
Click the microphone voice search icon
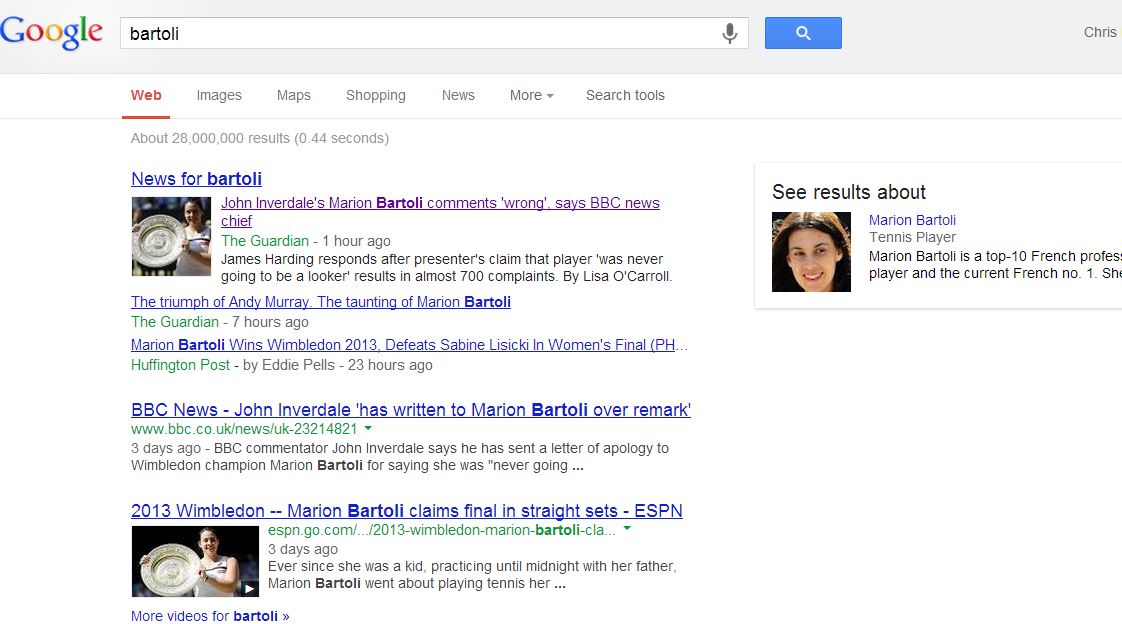(x=729, y=33)
